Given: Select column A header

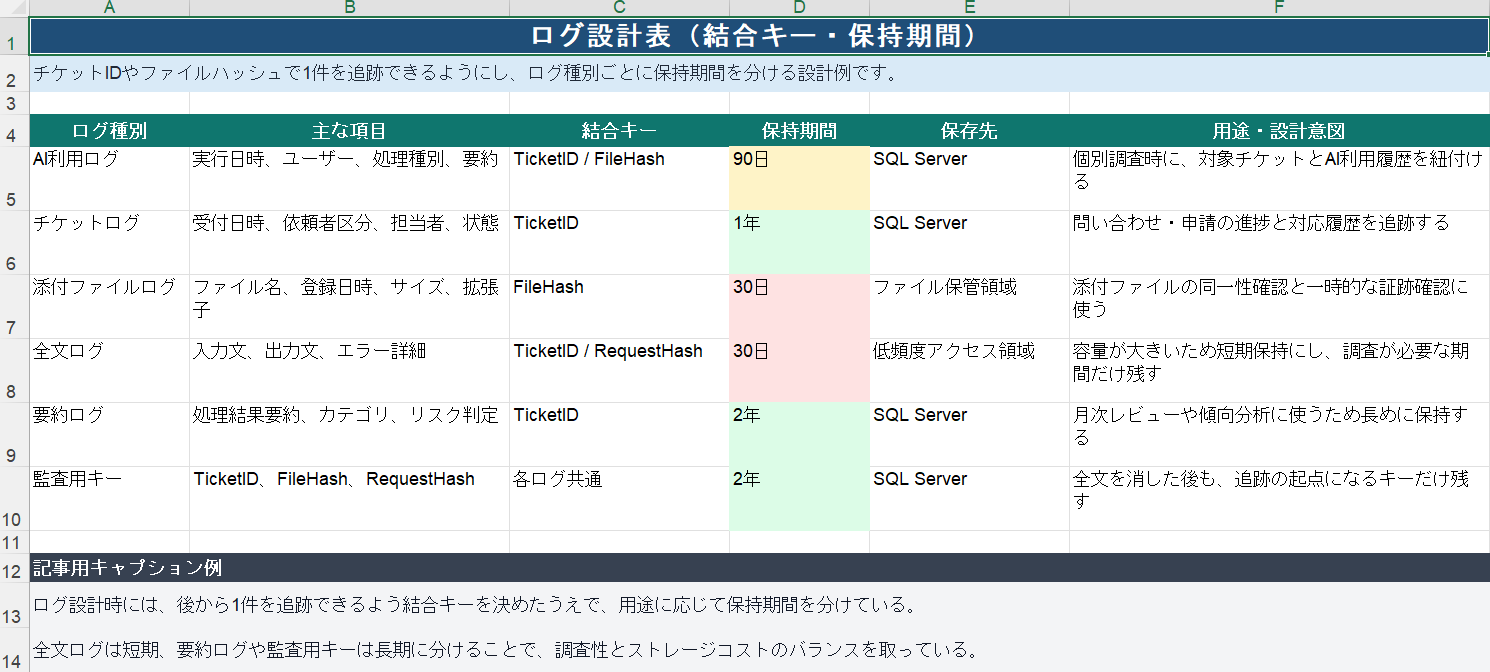Looking at the screenshot, I should tap(109, 8).
